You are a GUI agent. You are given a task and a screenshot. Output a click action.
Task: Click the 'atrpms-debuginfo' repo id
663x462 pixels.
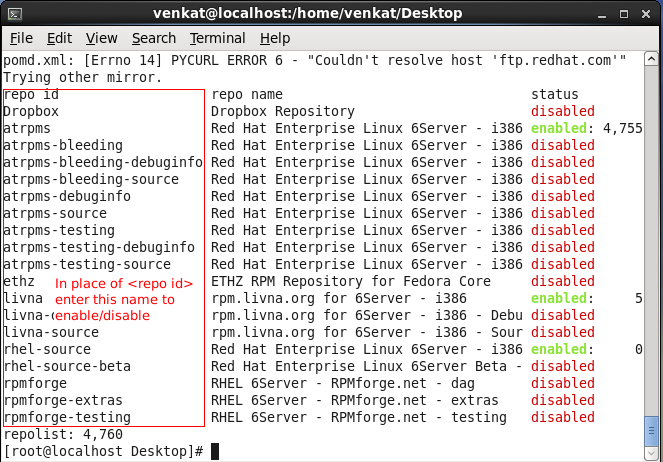point(67,197)
